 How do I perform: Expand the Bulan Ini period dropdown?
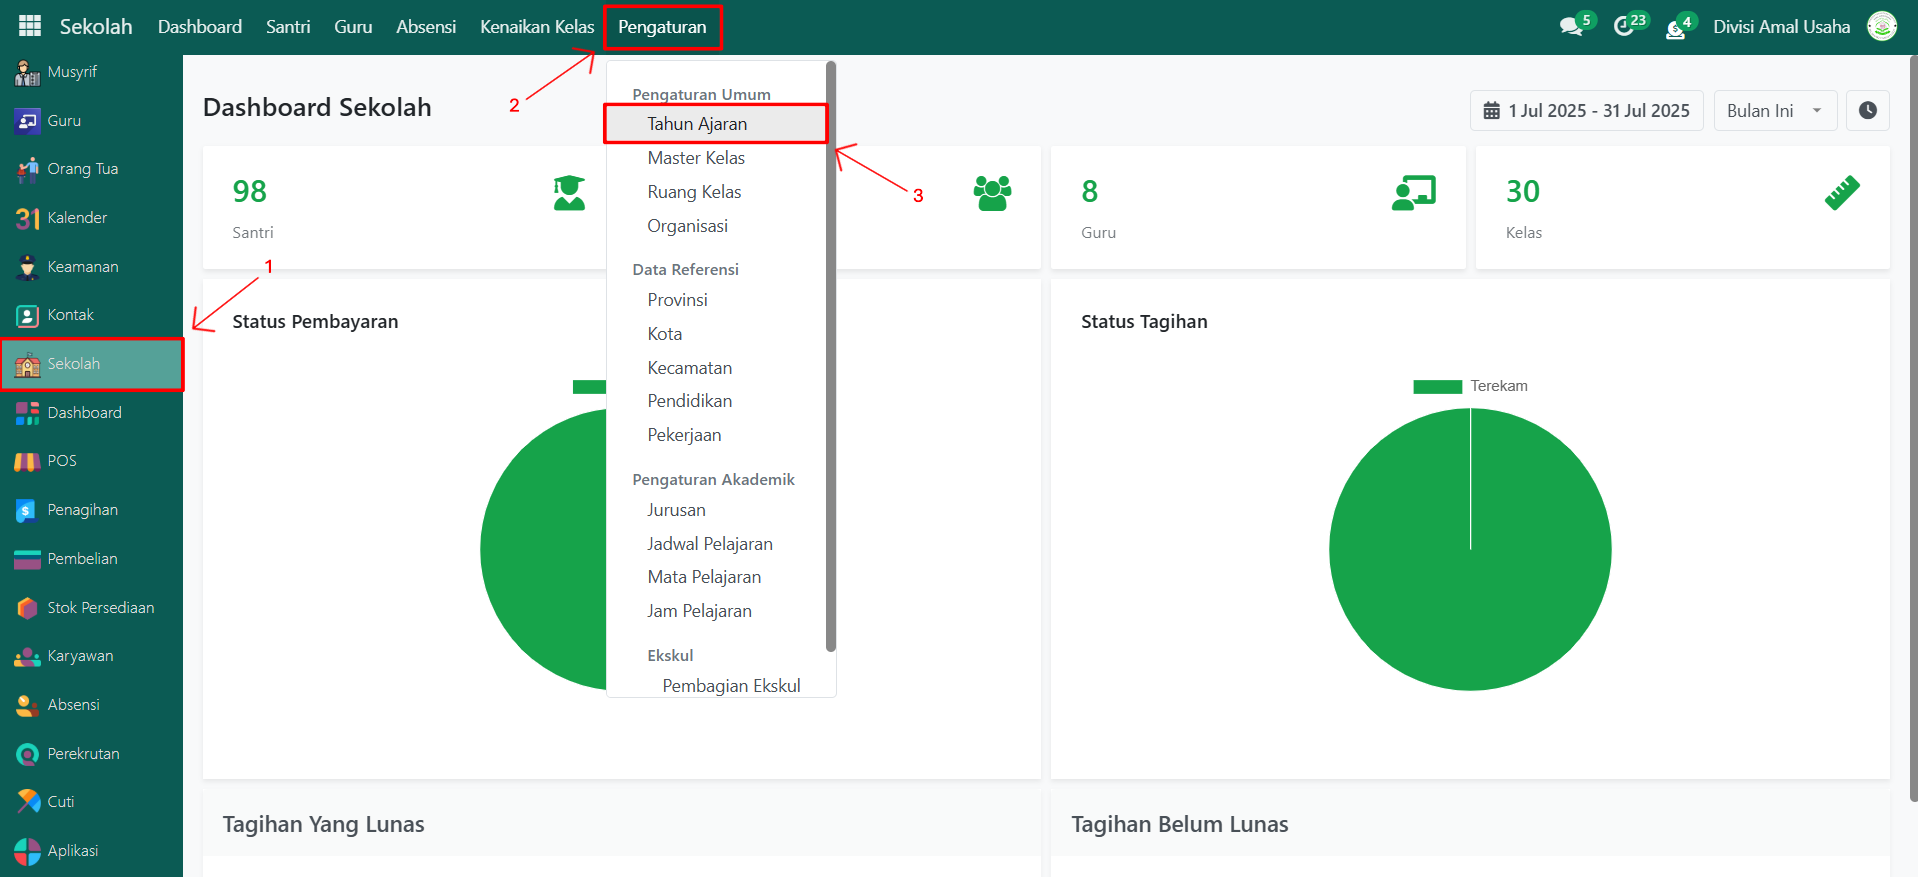[x=1774, y=111]
